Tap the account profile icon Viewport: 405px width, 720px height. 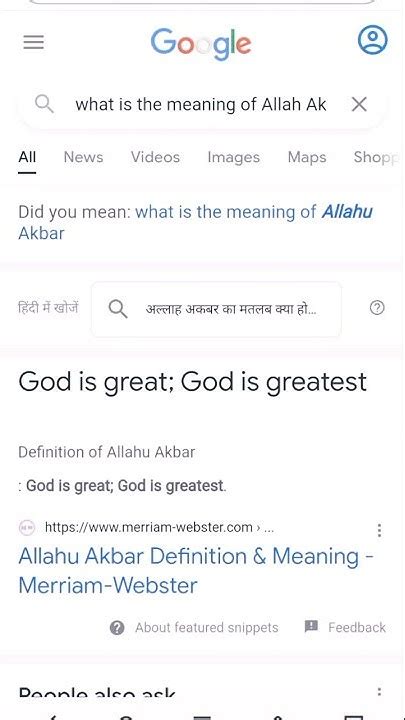(x=372, y=39)
